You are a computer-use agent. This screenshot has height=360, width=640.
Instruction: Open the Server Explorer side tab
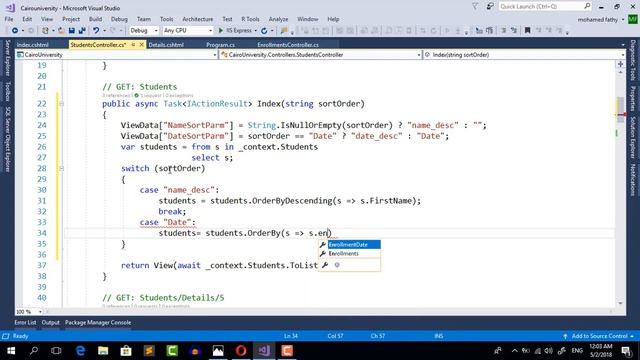7,58
